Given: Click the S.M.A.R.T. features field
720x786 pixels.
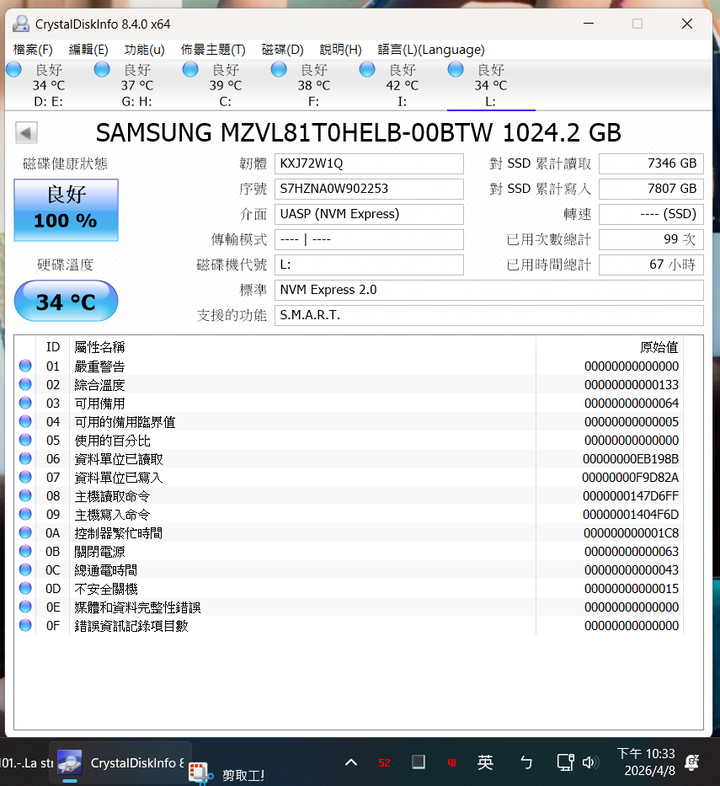Looking at the screenshot, I should [489, 315].
